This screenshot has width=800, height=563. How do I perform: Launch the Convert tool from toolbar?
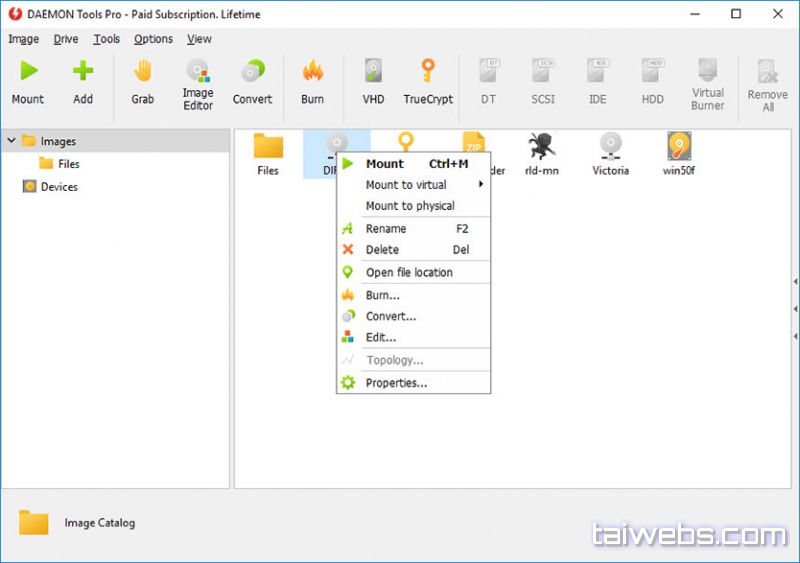click(252, 82)
